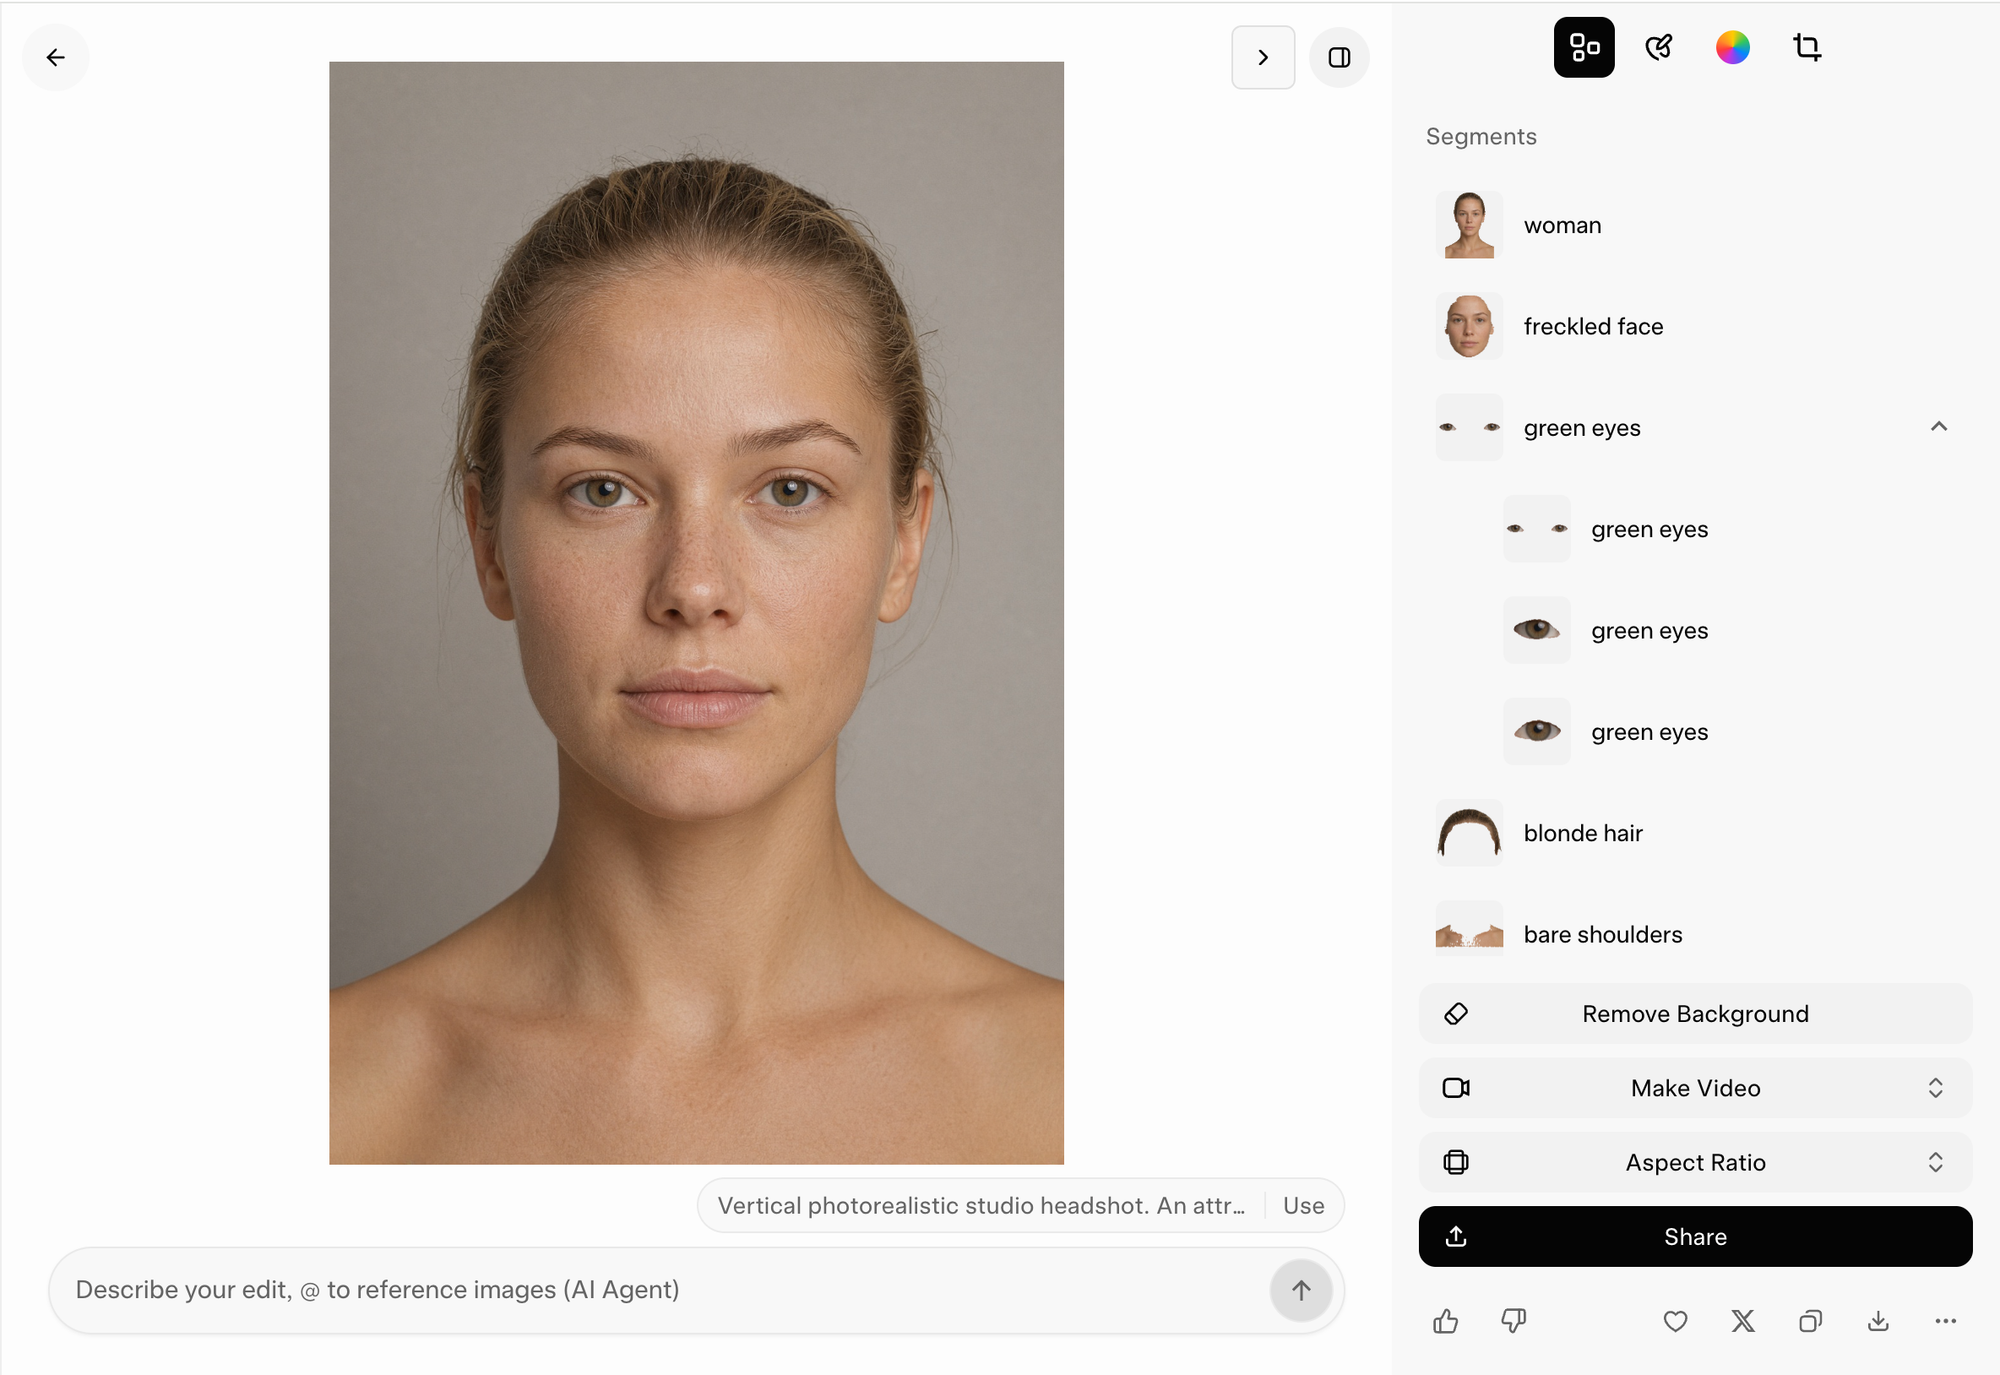Open the Aspect Ratio dropdown
Viewport: 2000px width, 1375px height.
[x=1695, y=1162]
